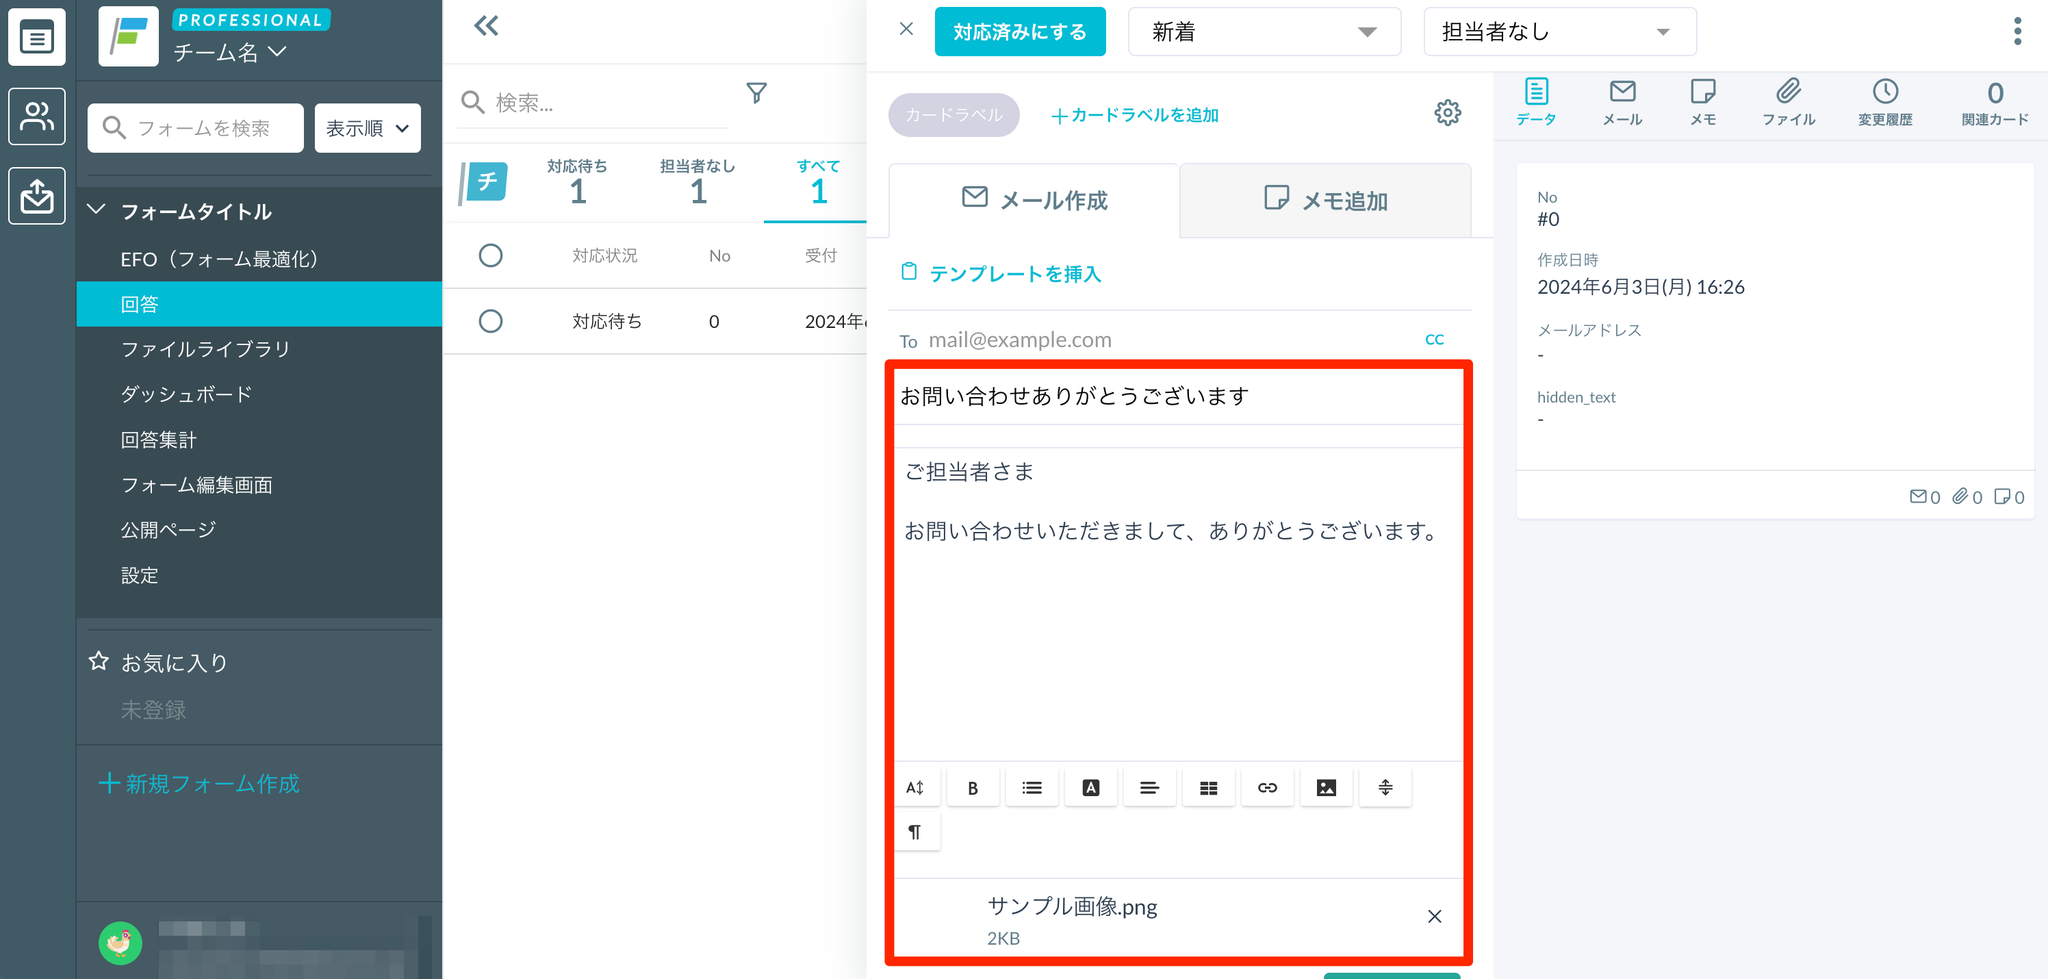The image size is (2048, 979).
Task: Open the チーム名 team dropdown
Action: click(230, 52)
